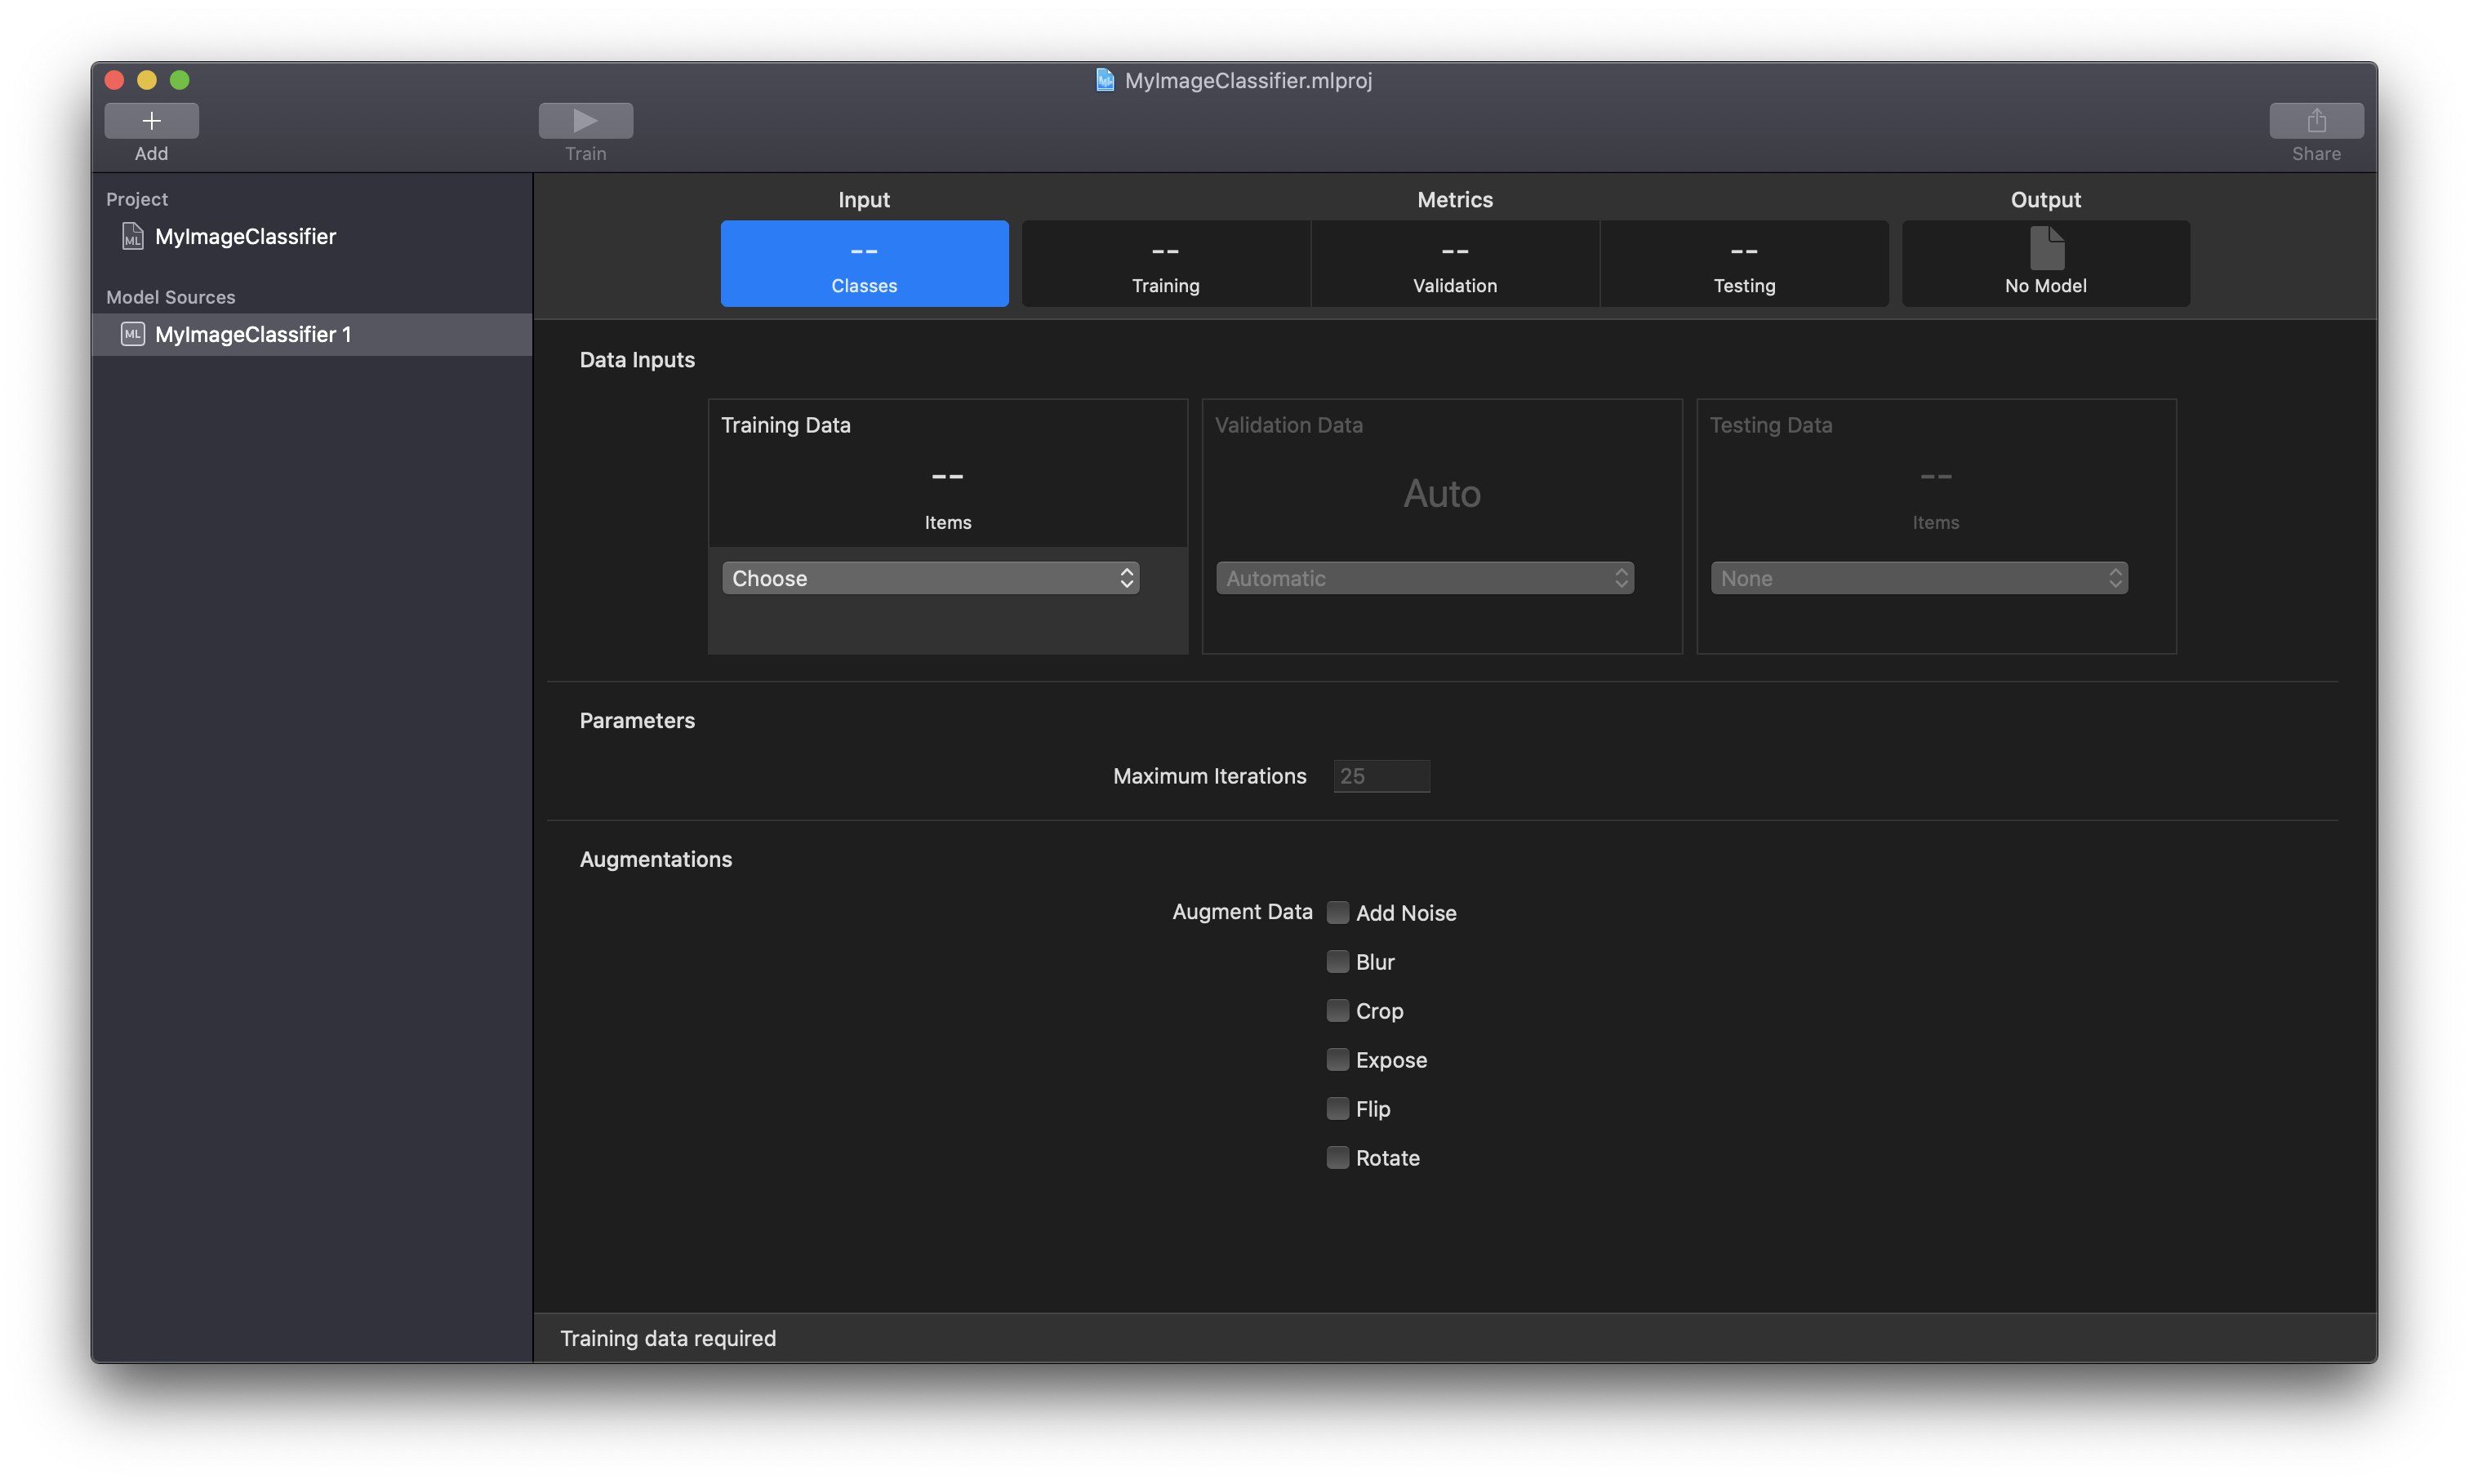The width and height of the screenshot is (2469, 1484).
Task: Click the Augmentations section heading
Action: 655,859
